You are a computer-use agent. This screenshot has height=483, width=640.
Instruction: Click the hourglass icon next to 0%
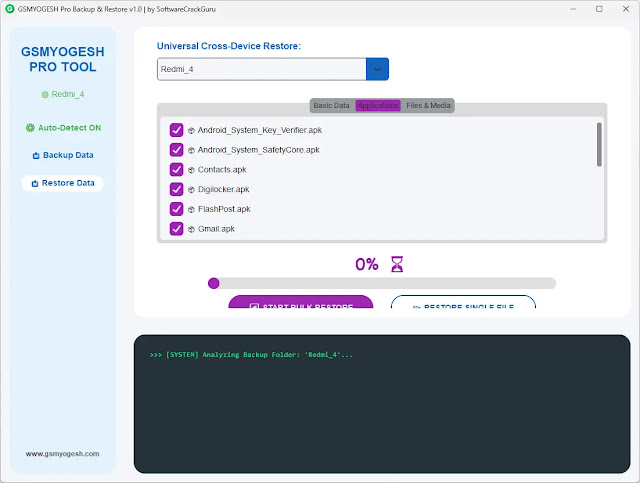coord(397,264)
